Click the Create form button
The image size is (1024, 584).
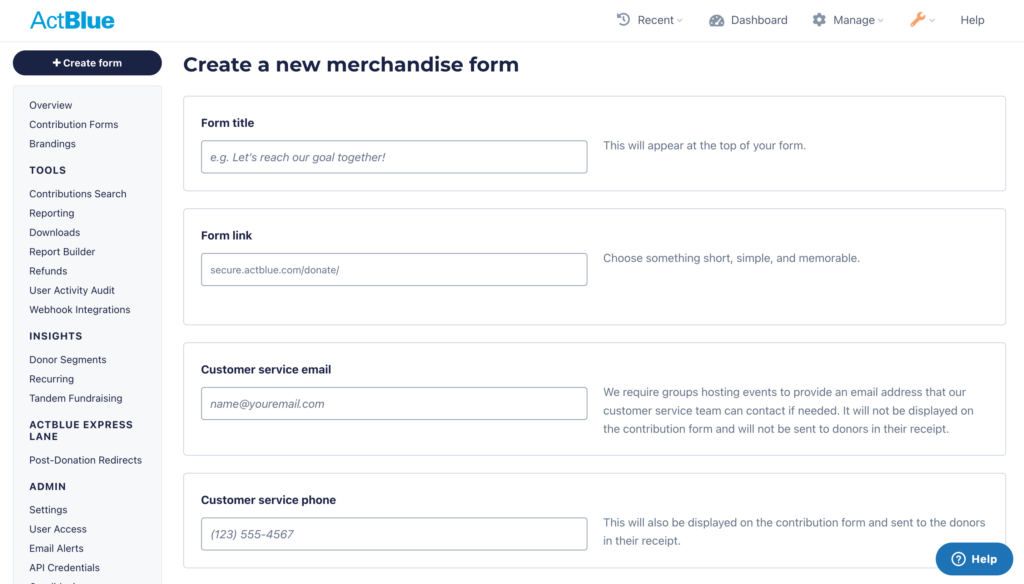point(87,63)
